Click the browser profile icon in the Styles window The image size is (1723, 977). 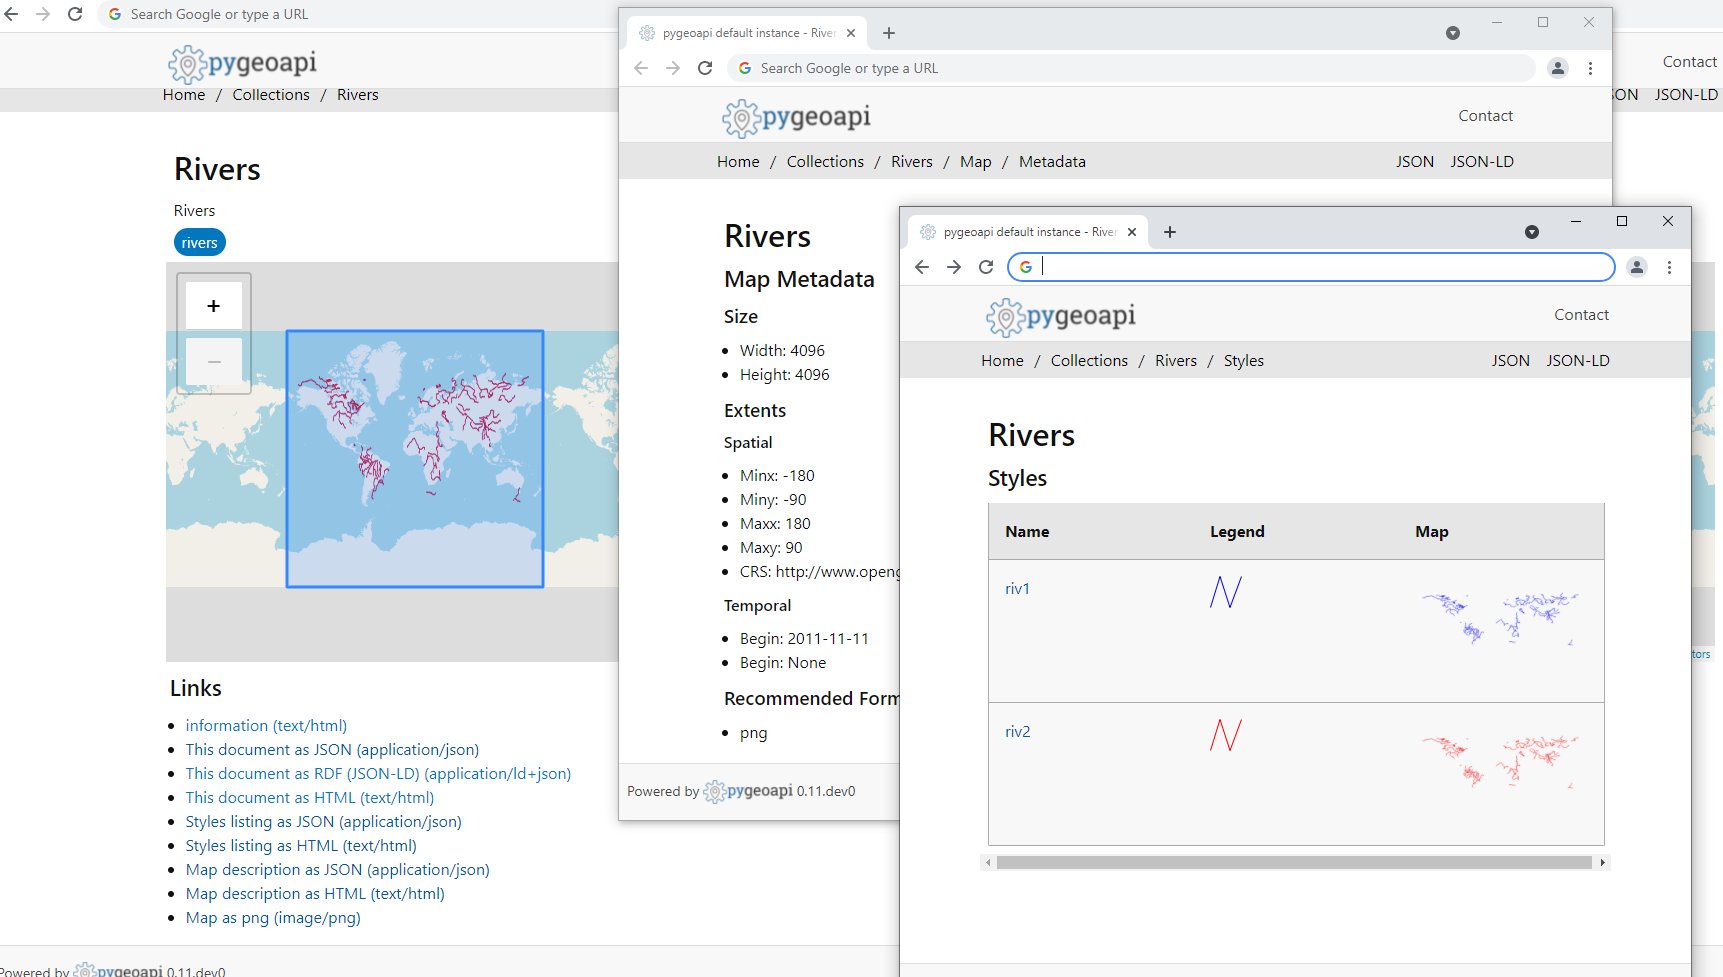[1636, 266]
